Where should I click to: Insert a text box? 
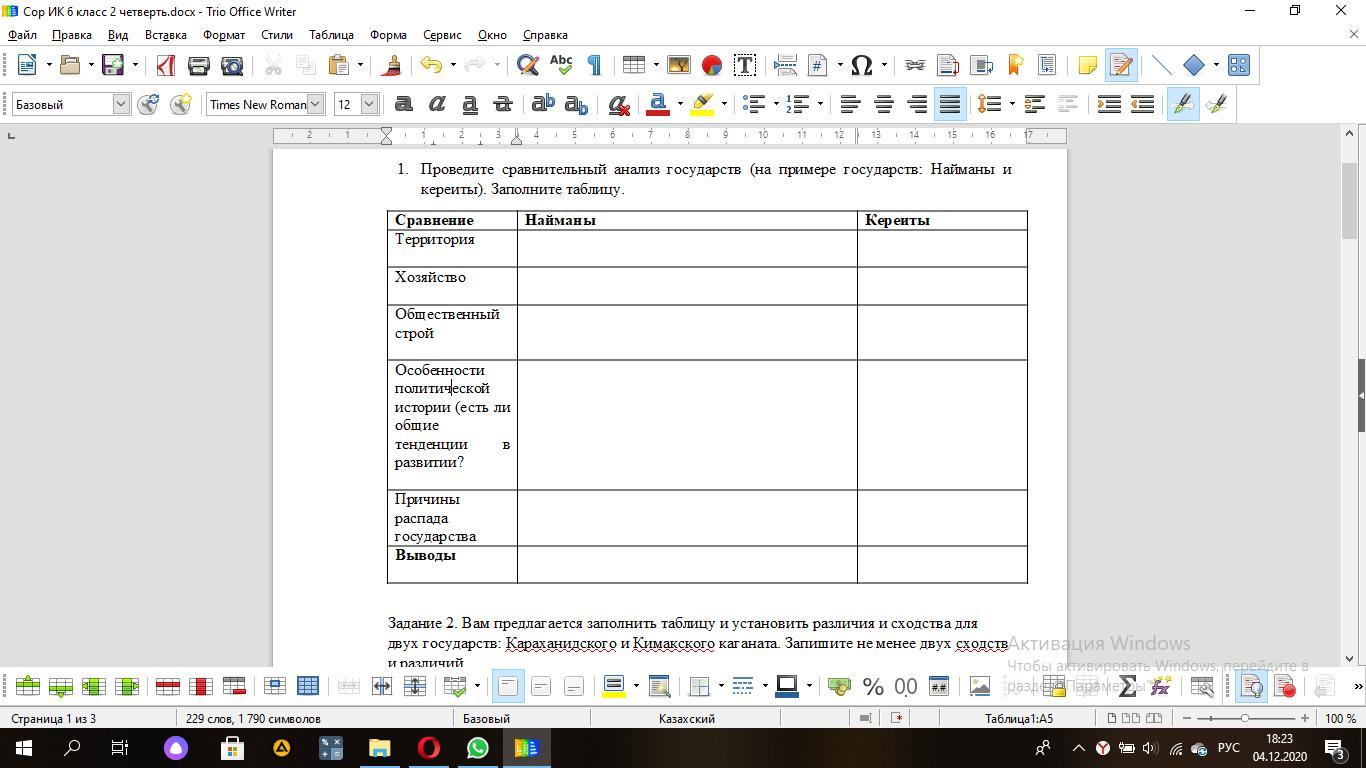coord(745,65)
